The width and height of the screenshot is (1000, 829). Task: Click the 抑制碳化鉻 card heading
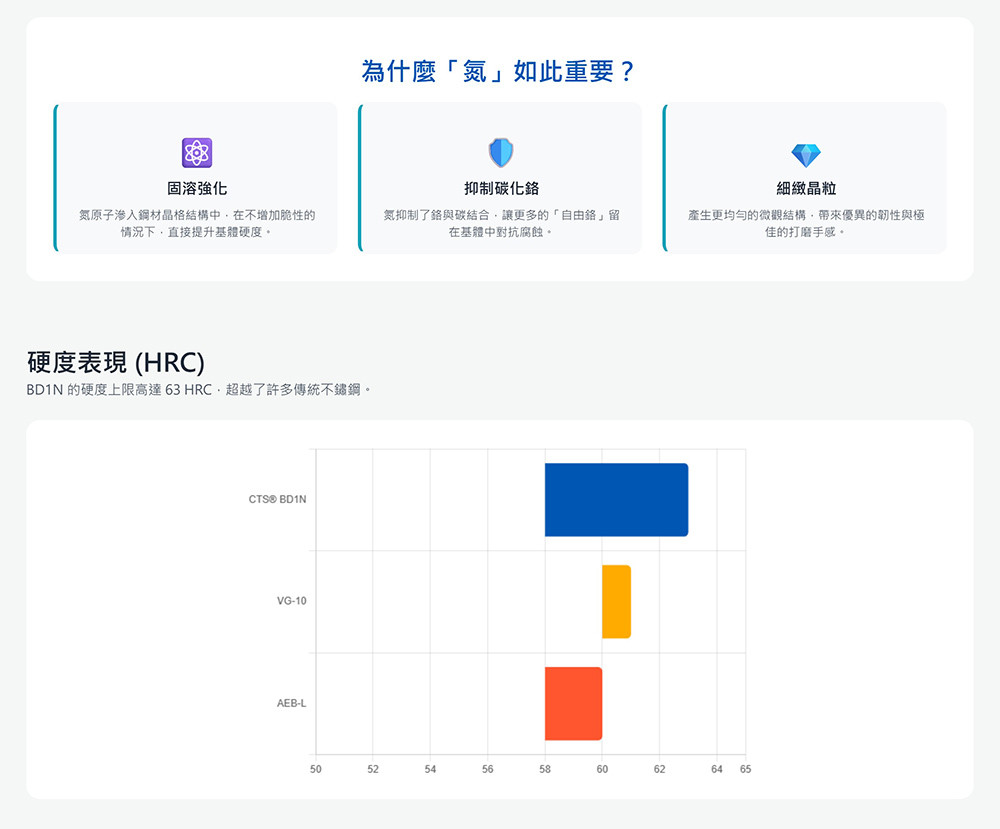coord(501,188)
